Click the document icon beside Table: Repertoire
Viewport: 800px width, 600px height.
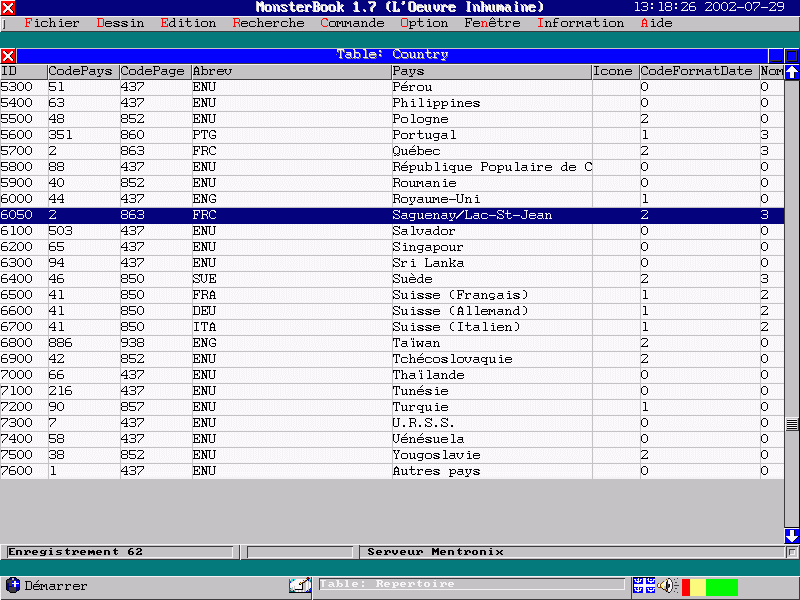[300, 585]
